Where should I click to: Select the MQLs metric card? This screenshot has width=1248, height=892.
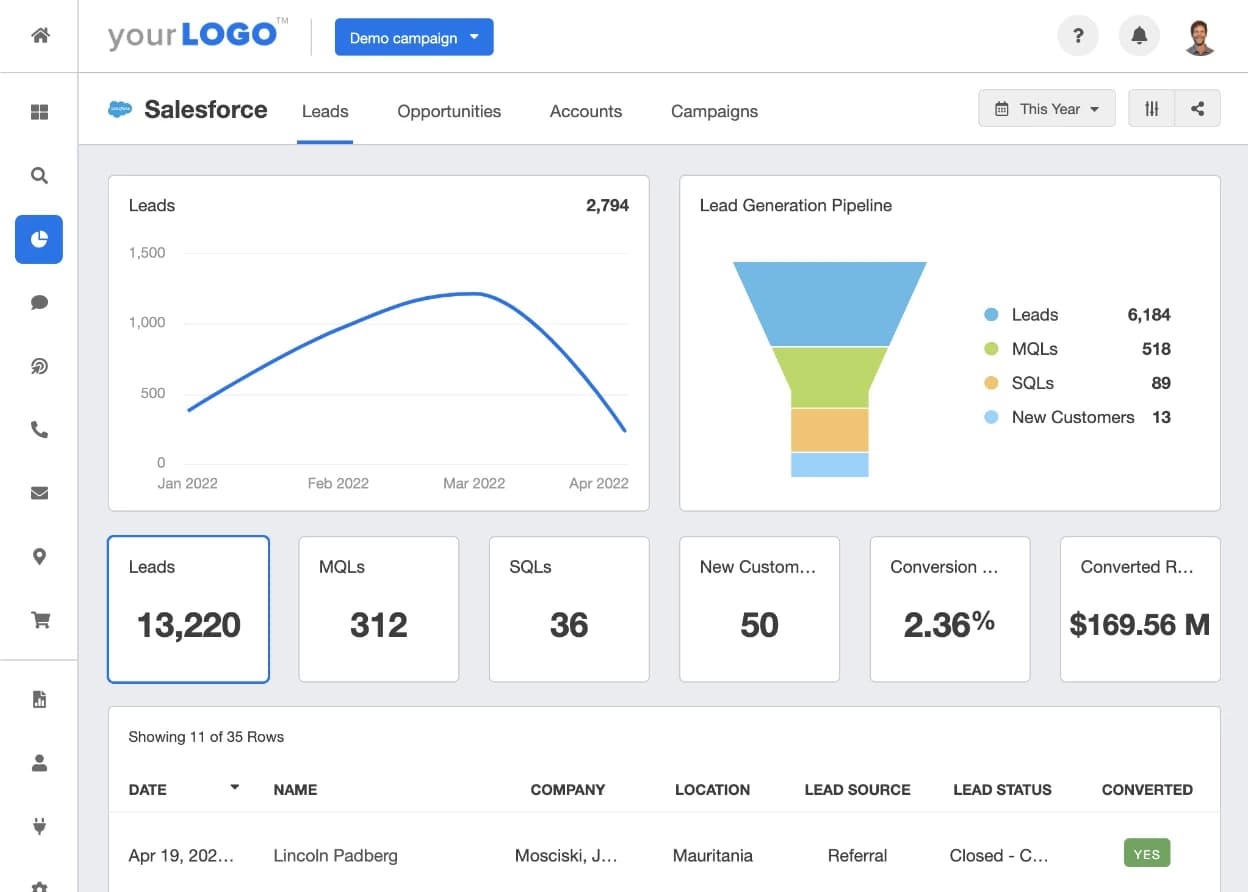pyautogui.click(x=379, y=609)
